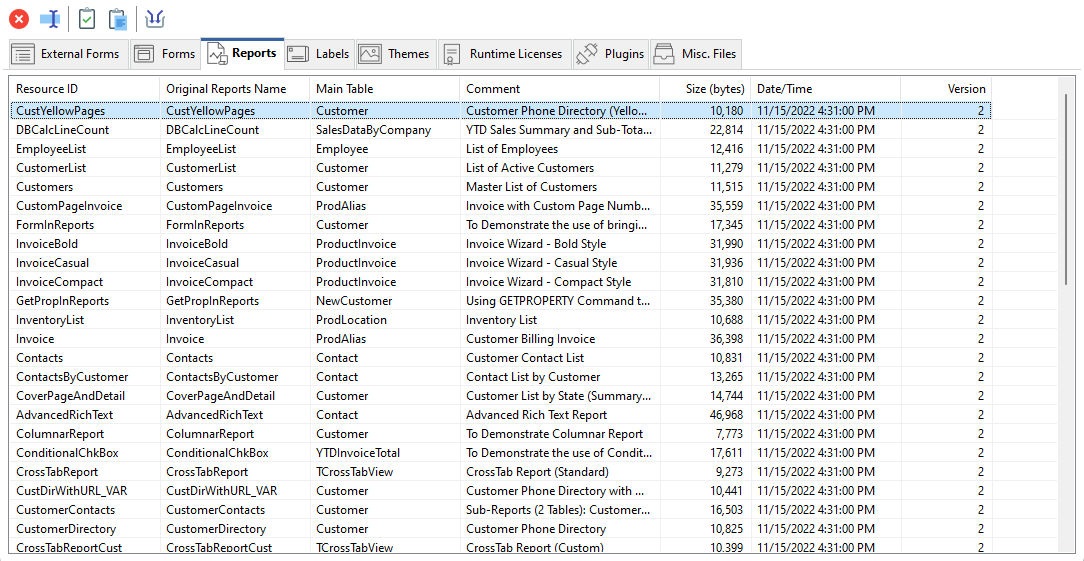Click the 'Advanced Rich Text Report' comment
Viewport: 1084px width, 561px height.
pyautogui.click(x=536, y=415)
